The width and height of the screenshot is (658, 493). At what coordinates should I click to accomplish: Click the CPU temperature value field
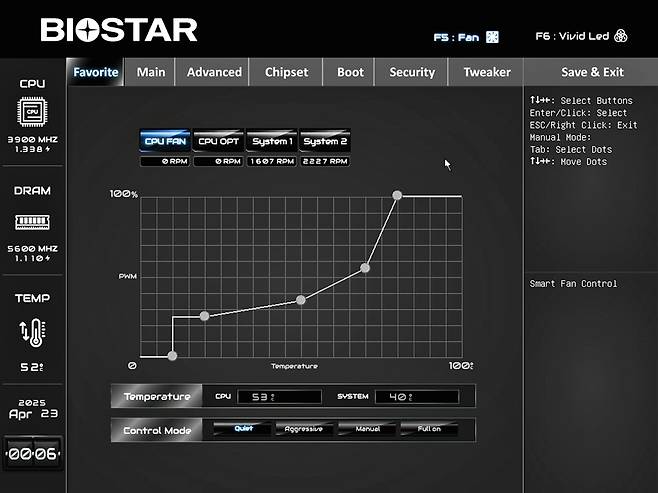pyautogui.click(x=279, y=397)
